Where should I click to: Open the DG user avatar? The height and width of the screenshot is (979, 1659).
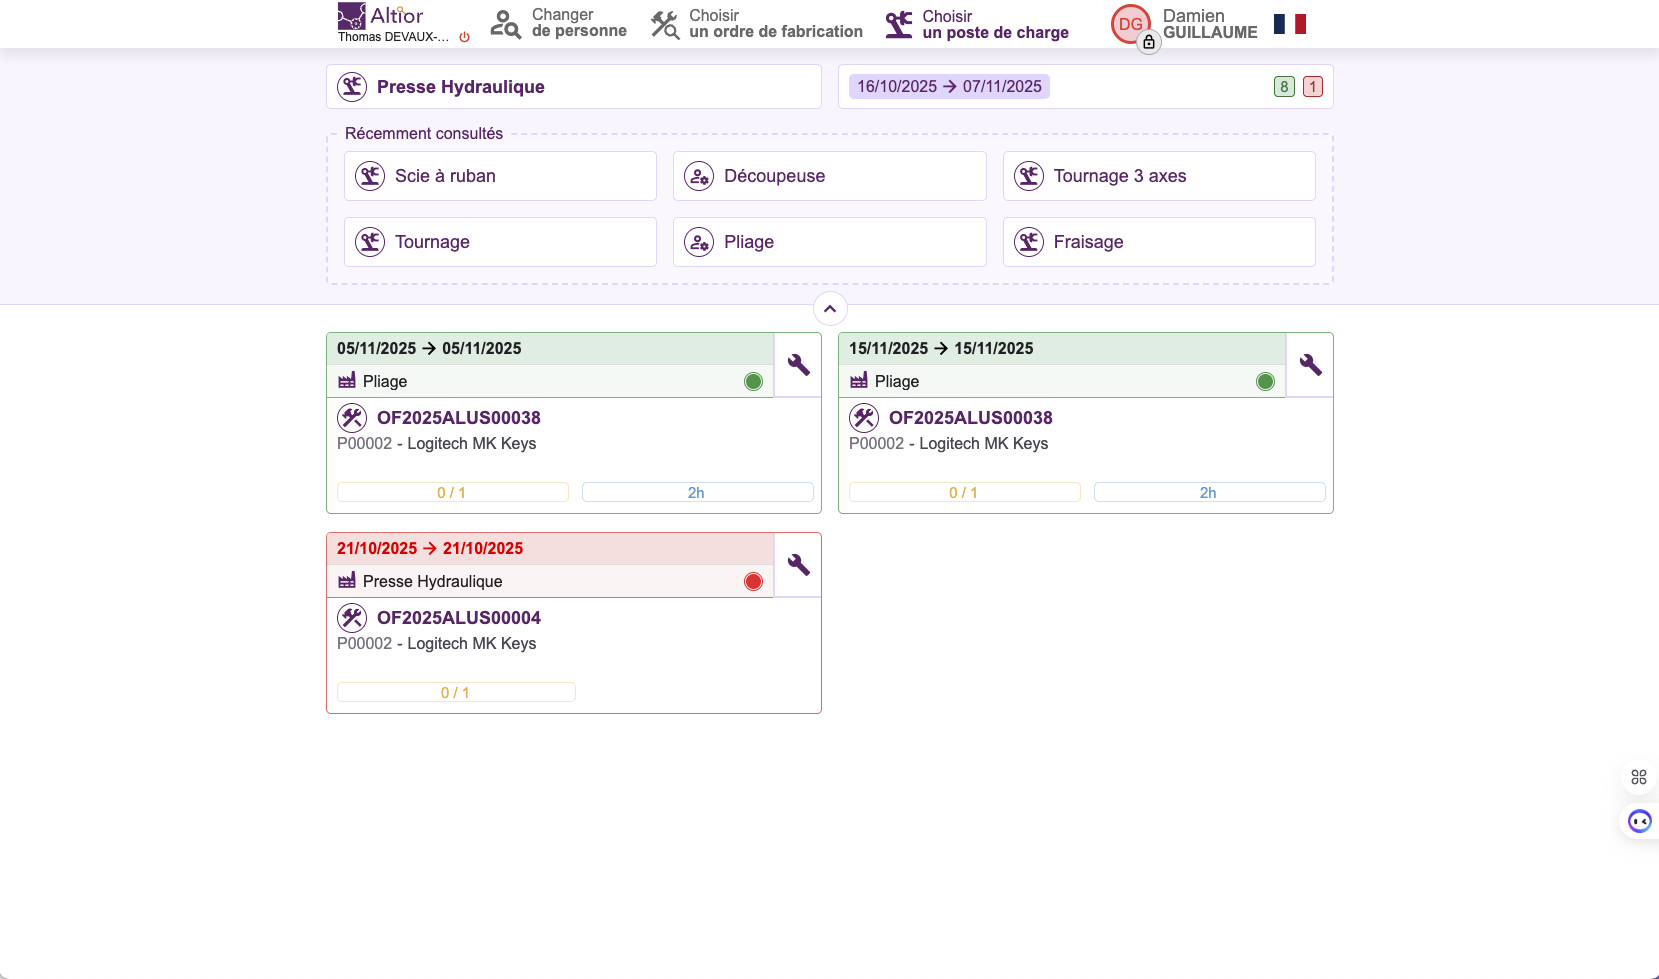pos(1130,24)
